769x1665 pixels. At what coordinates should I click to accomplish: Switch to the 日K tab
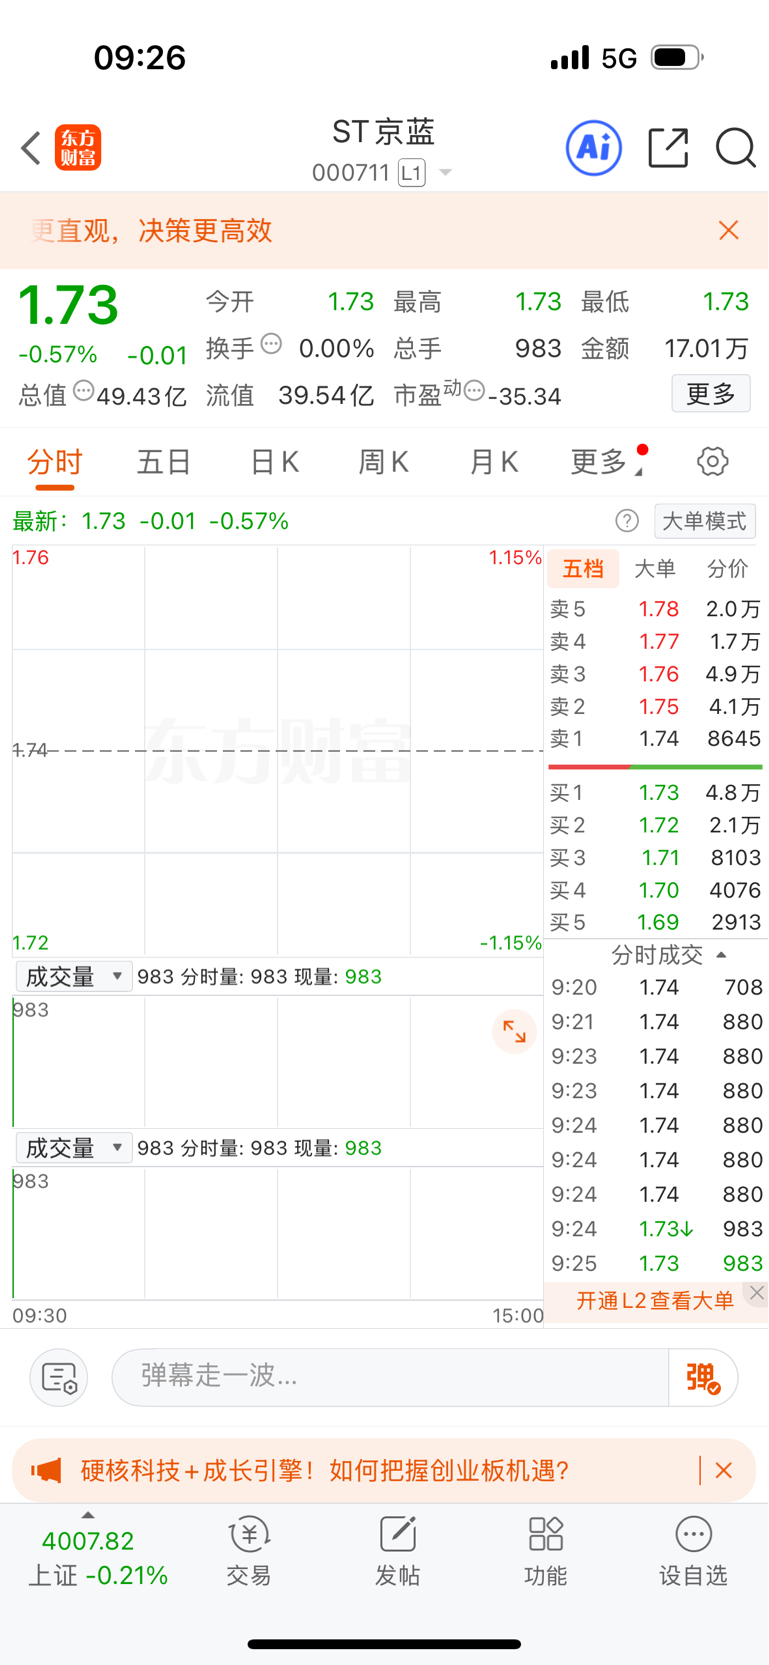tap(274, 462)
